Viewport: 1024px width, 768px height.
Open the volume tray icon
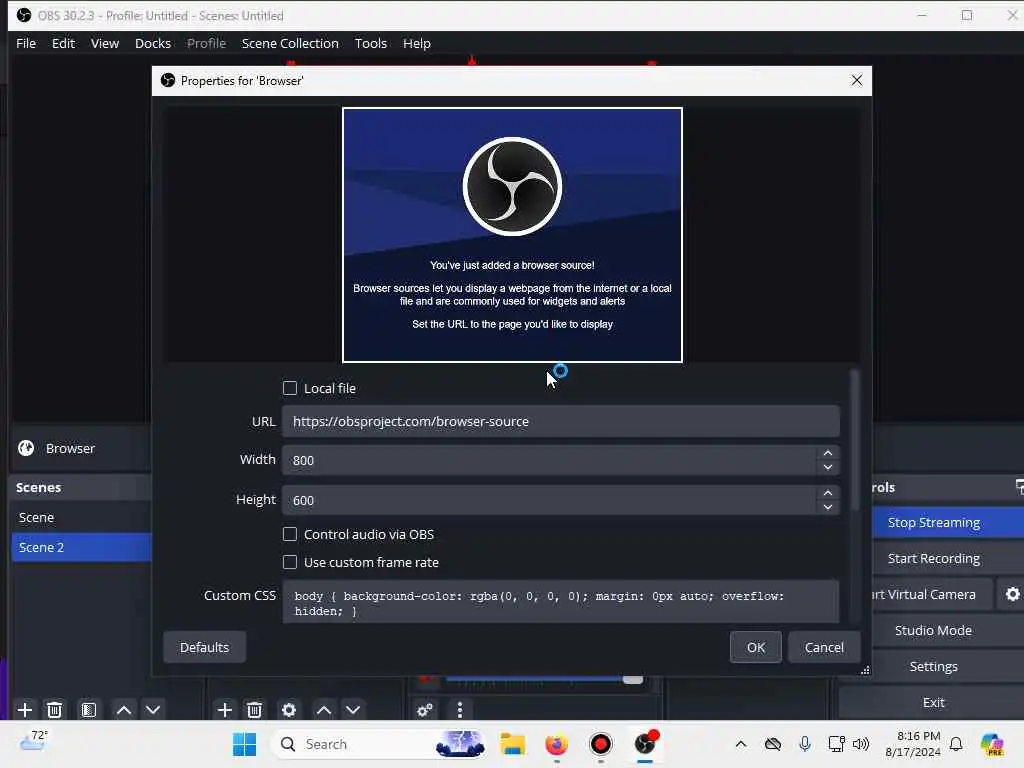(861, 744)
